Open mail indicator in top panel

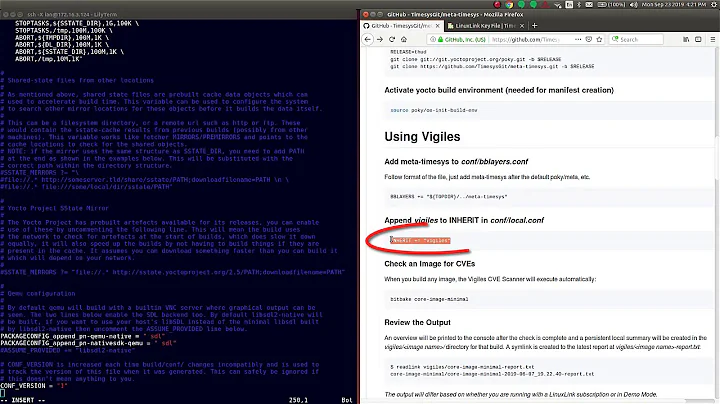pyautogui.click(x=589, y=5)
